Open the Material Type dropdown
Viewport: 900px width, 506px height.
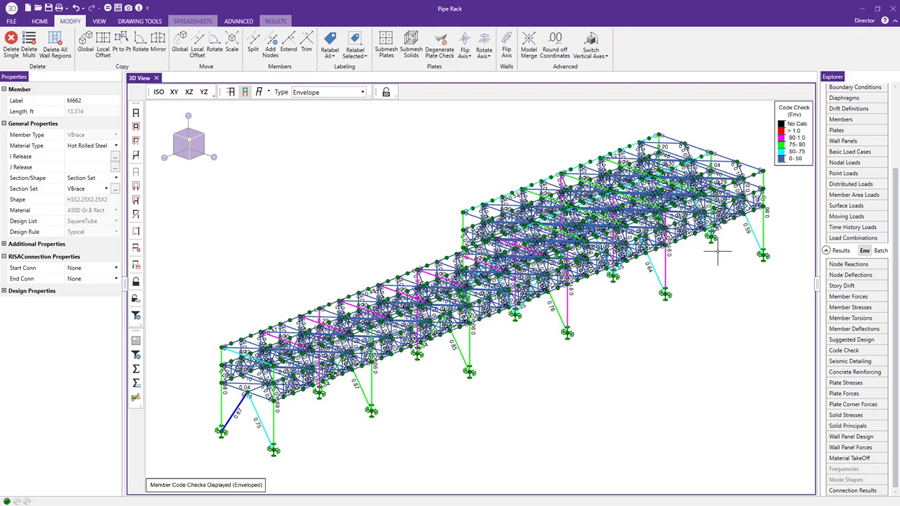(x=116, y=146)
